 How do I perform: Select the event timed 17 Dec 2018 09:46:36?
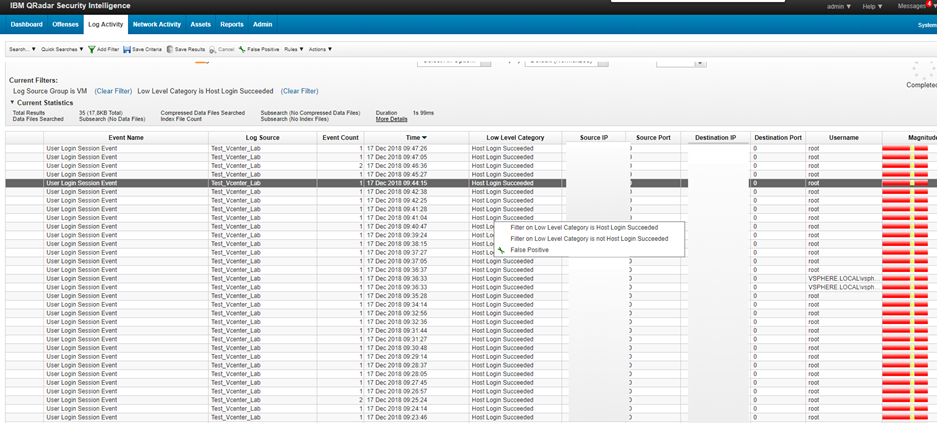[471, 165]
